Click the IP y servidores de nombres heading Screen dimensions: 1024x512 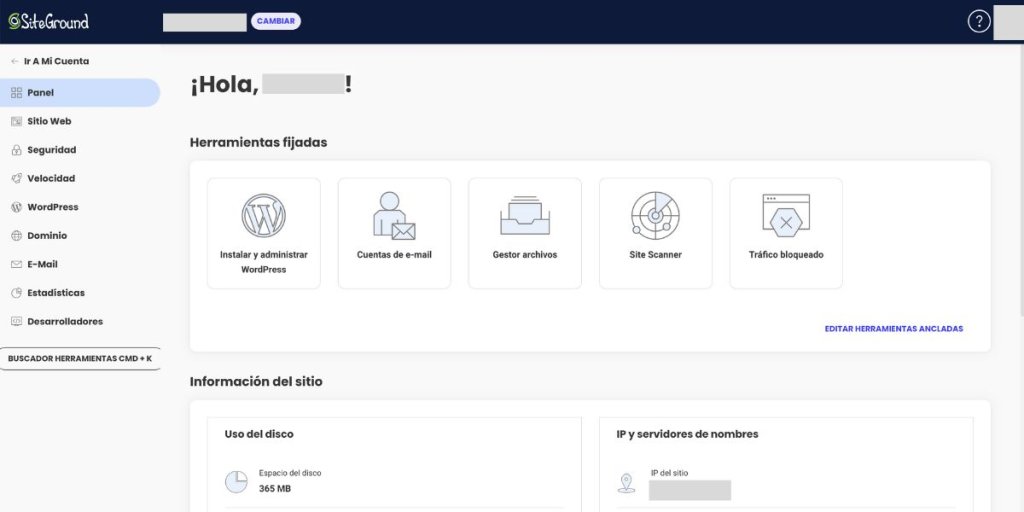coord(687,434)
